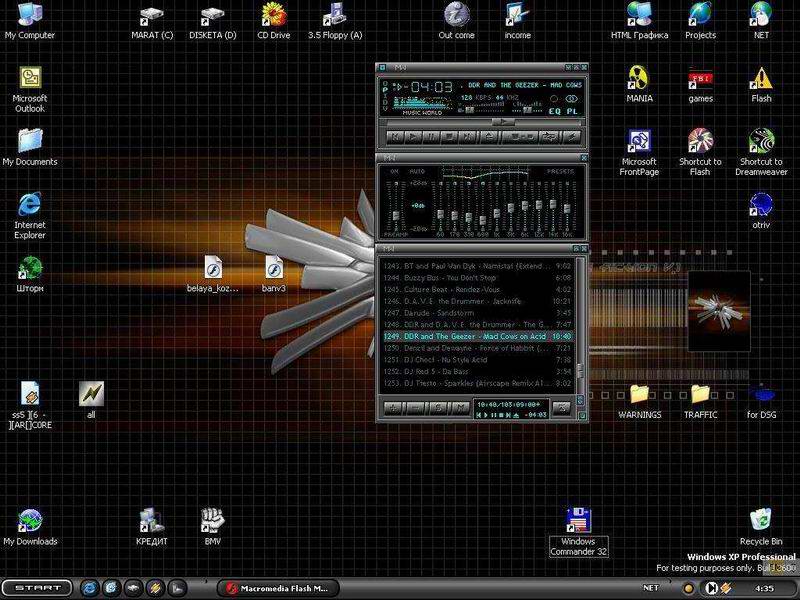Select the DISKETA (D) drive icon
800x600 pixels.
(213, 23)
